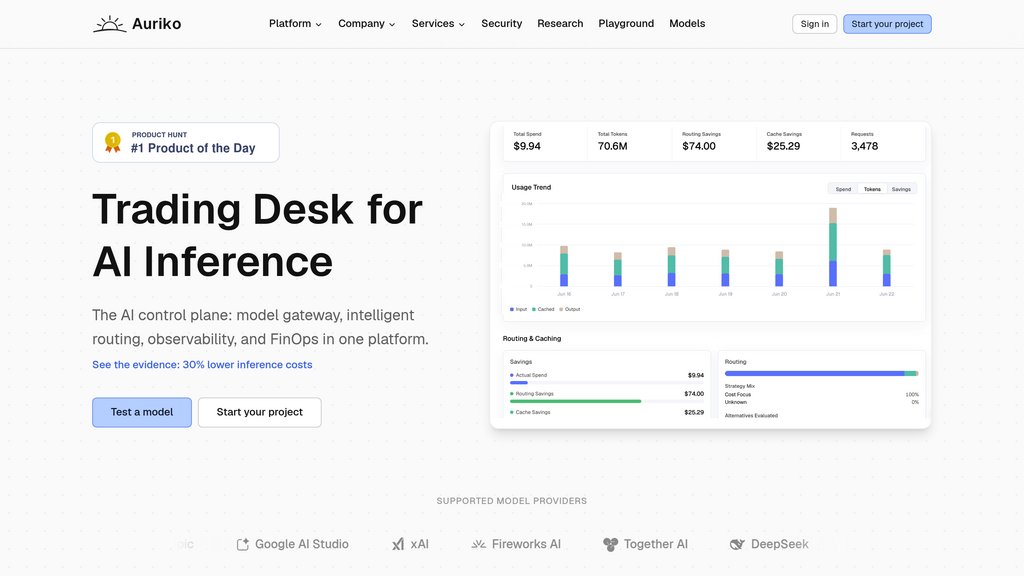Click the Usage Trend title
This screenshot has height=576, width=1024.
tap(531, 187)
